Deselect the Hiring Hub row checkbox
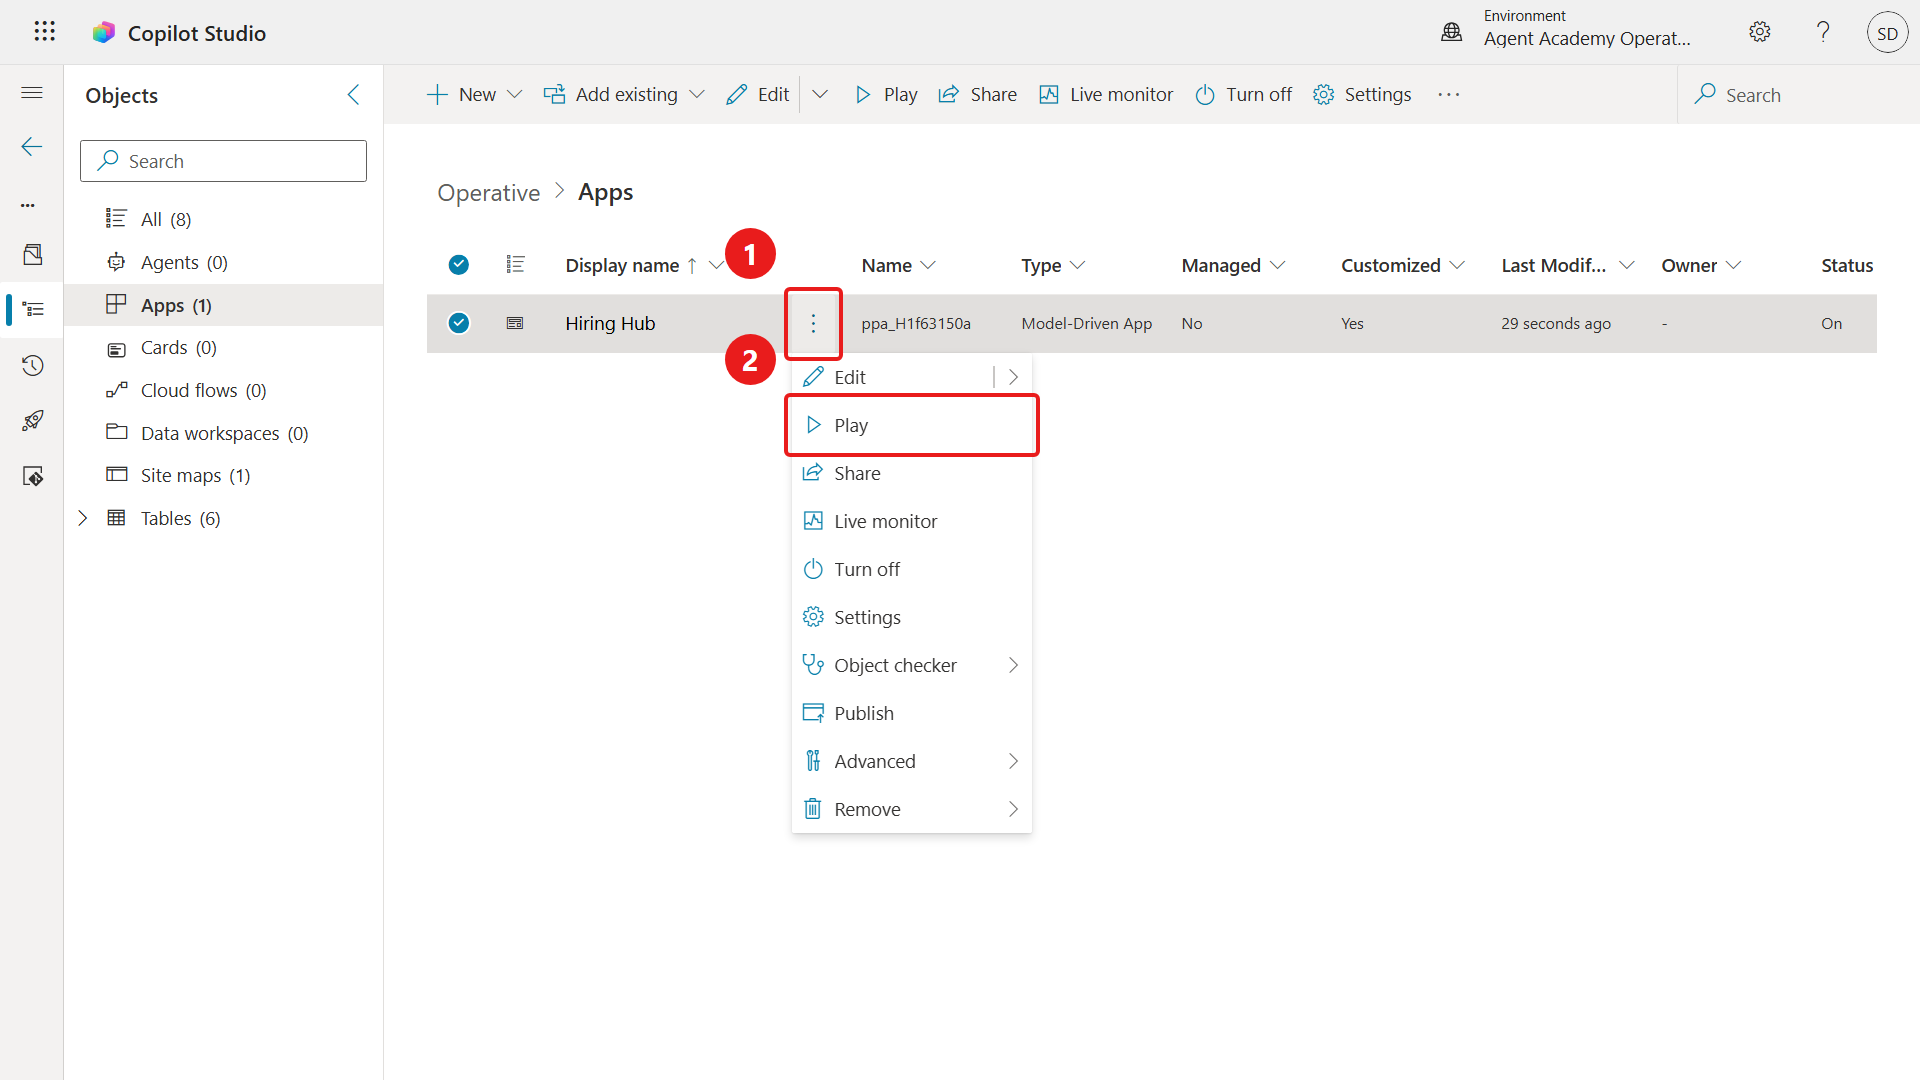Viewport: 1920px width, 1080px height. (x=459, y=323)
